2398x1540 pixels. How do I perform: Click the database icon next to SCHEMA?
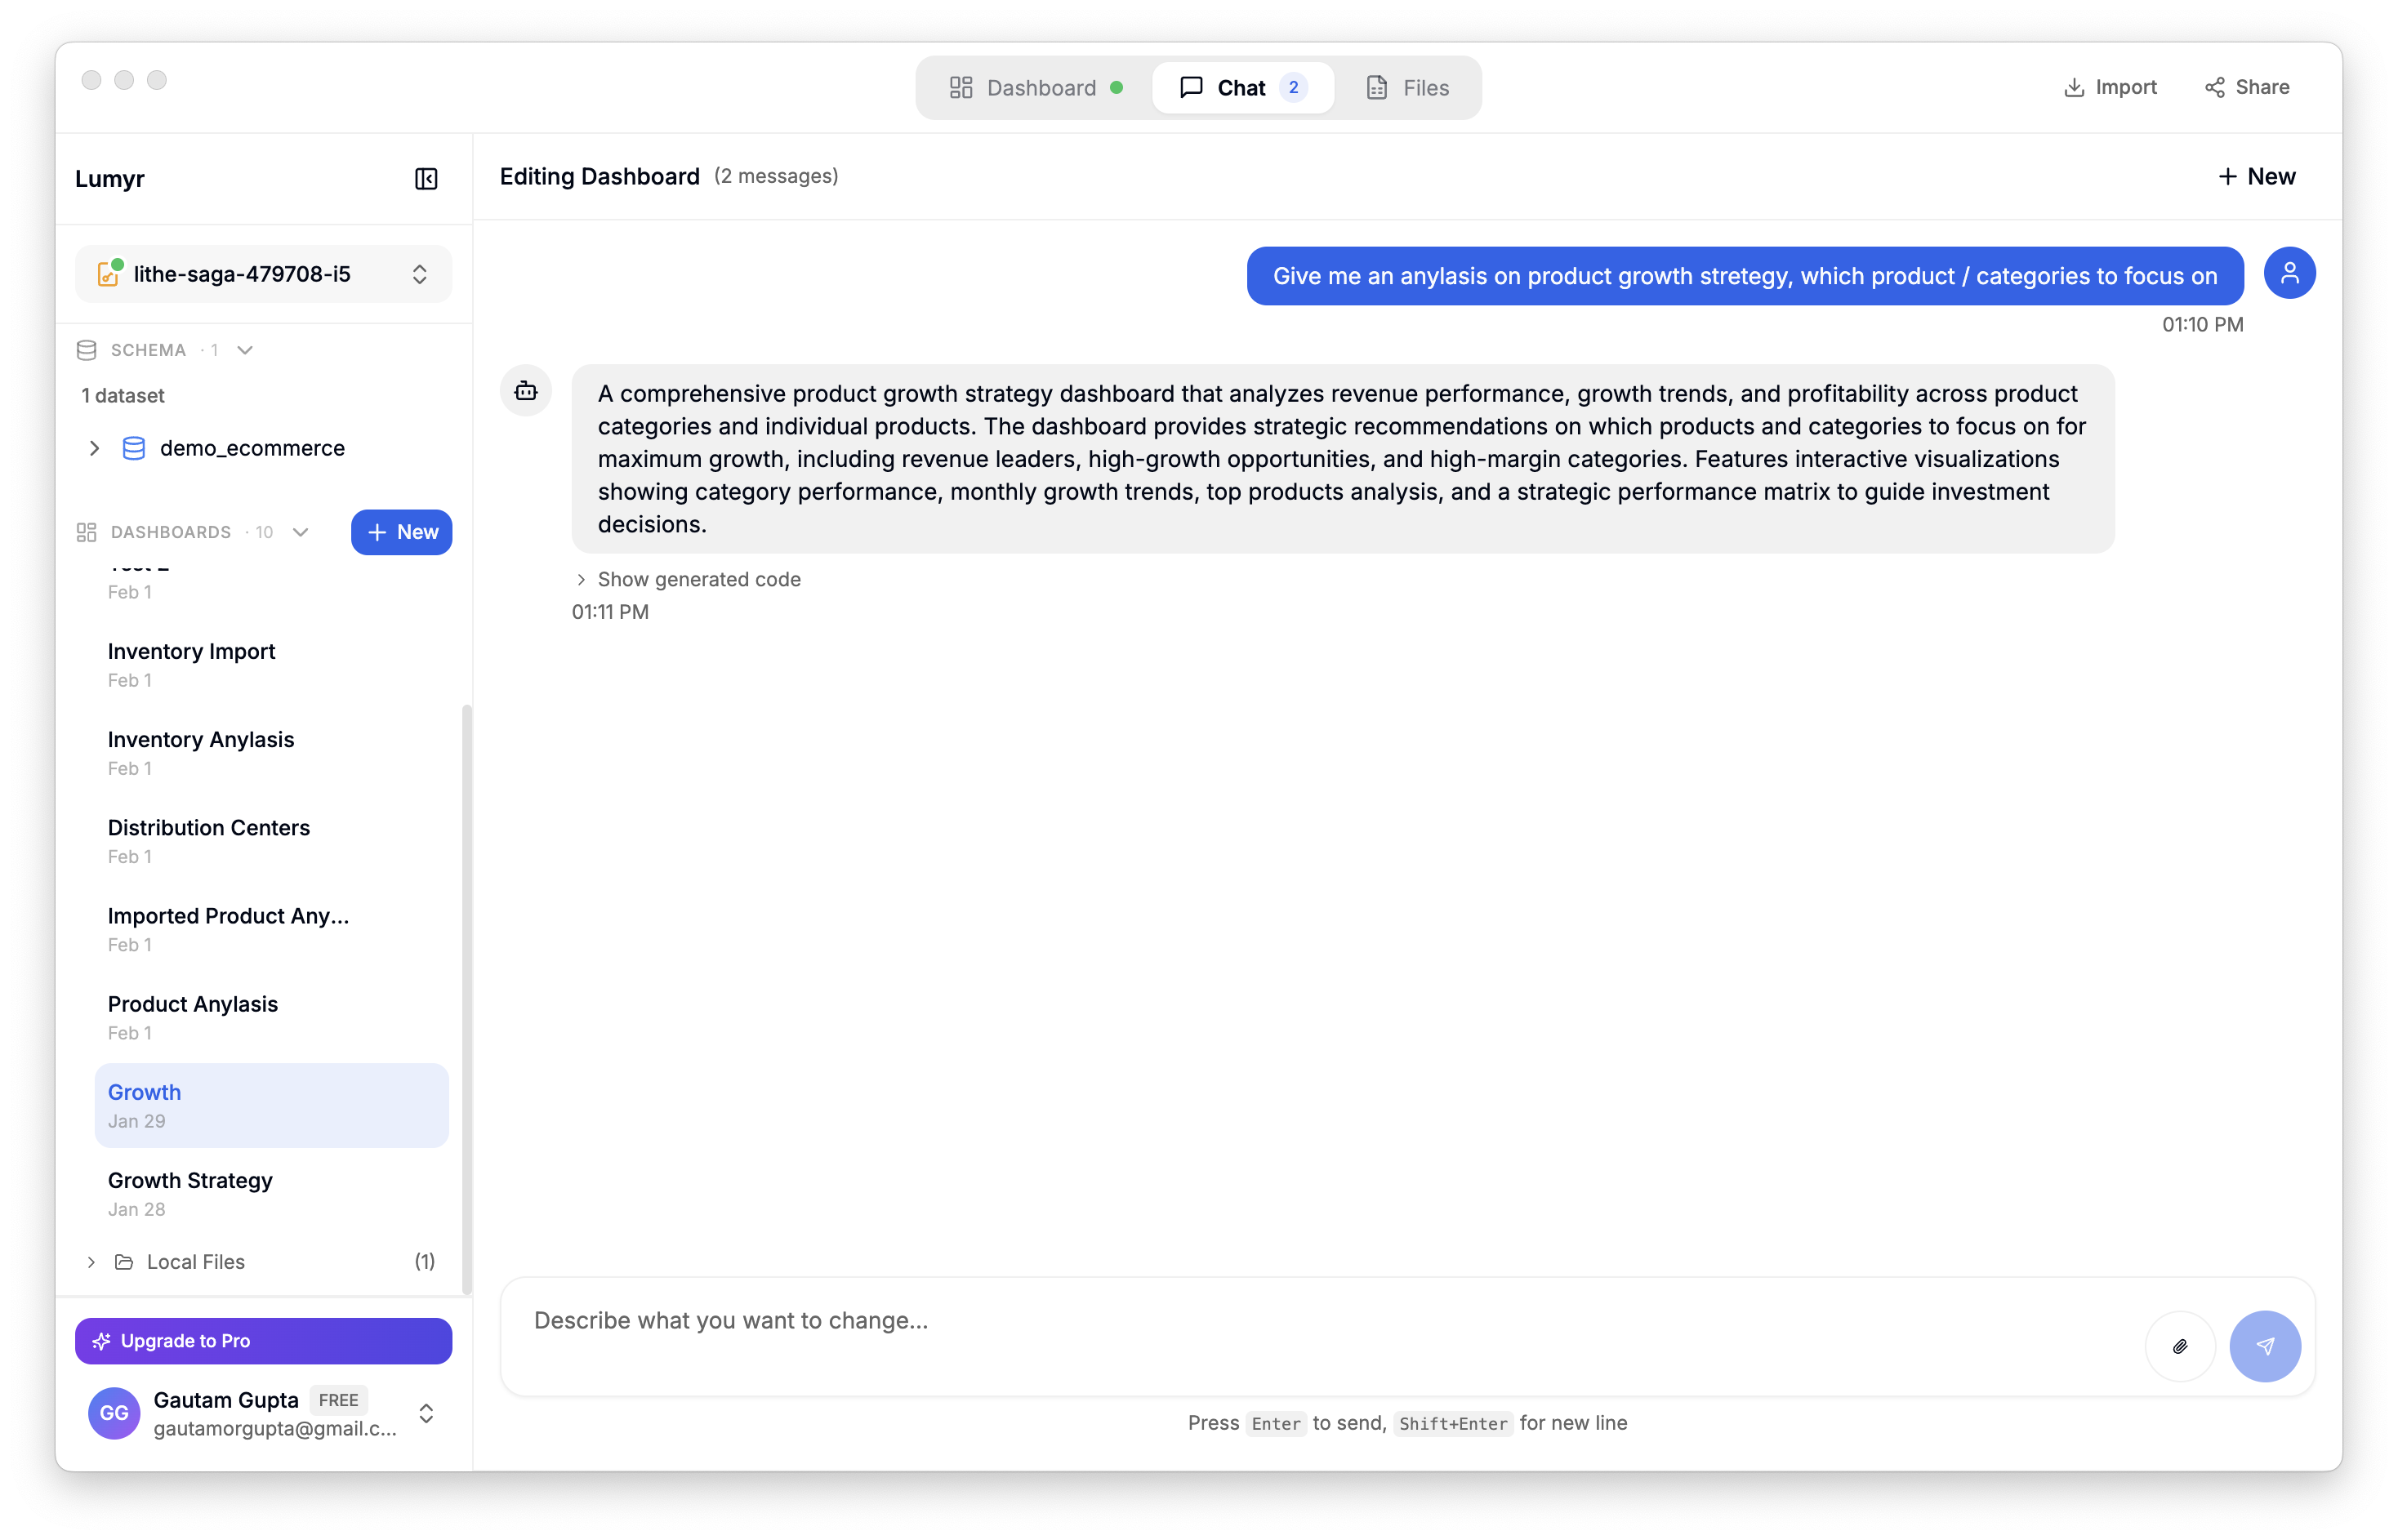[x=86, y=349]
